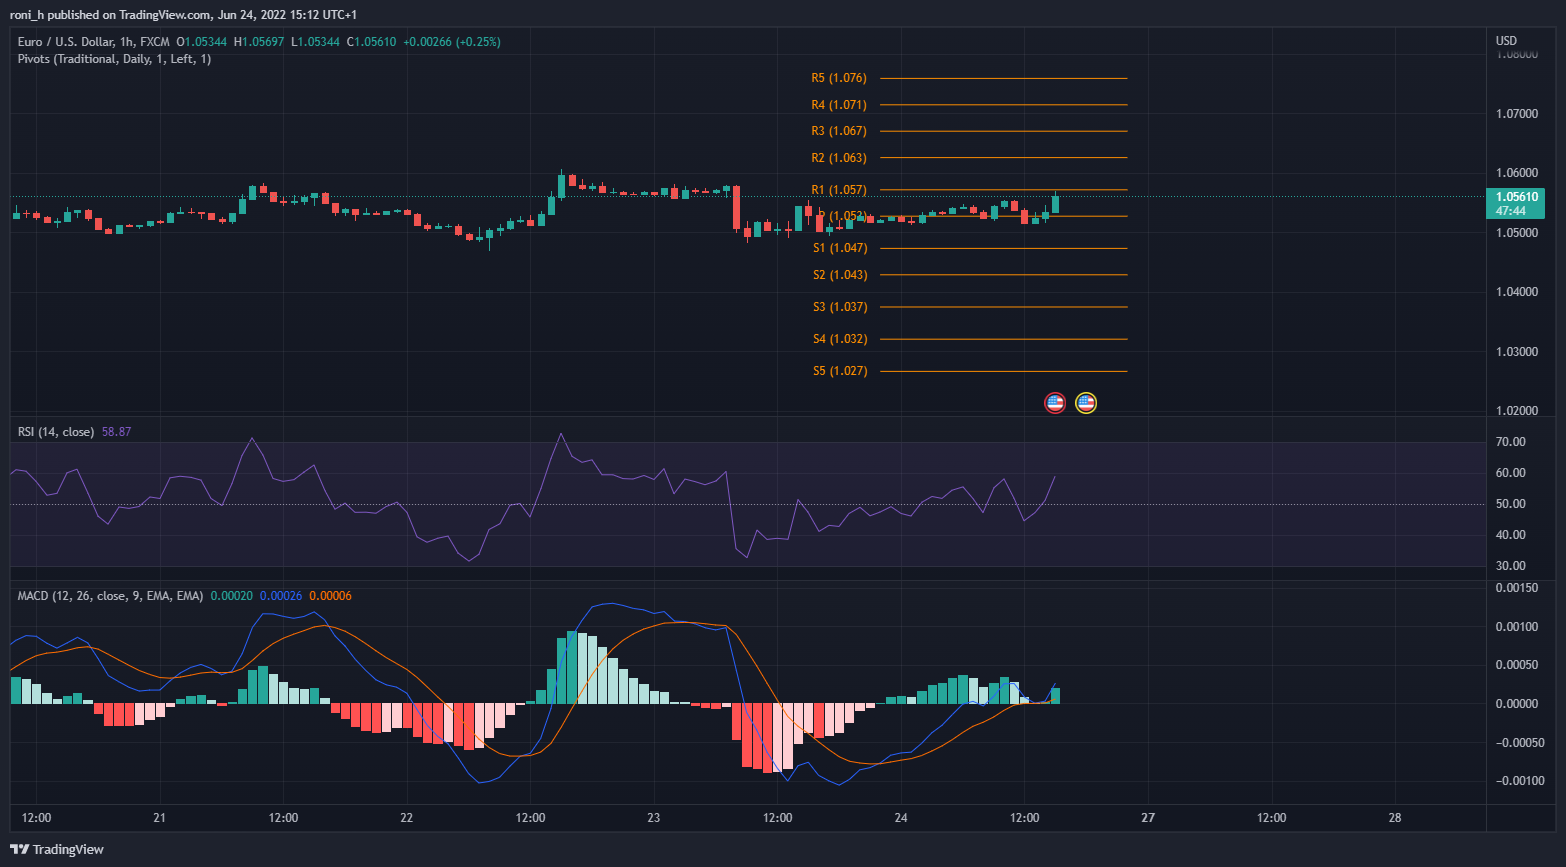This screenshot has width=1566, height=867.
Task: Click the S5 (1.027) pivot label
Action: (840, 371)
